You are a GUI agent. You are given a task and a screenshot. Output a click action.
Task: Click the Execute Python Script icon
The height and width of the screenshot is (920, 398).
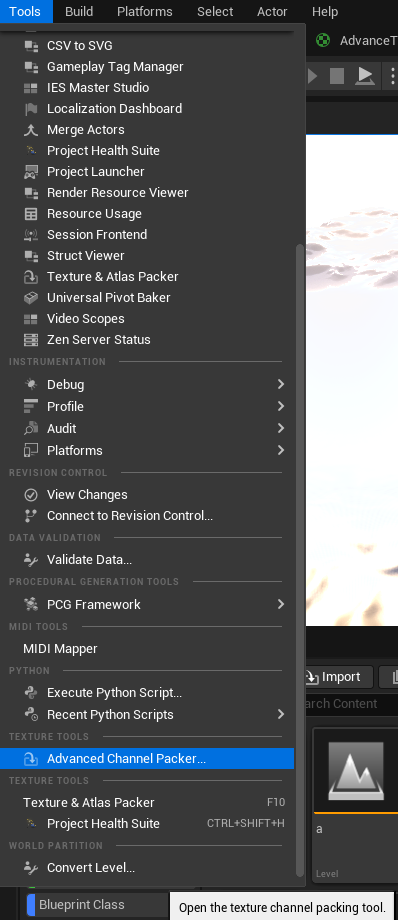tap(31, 692)
